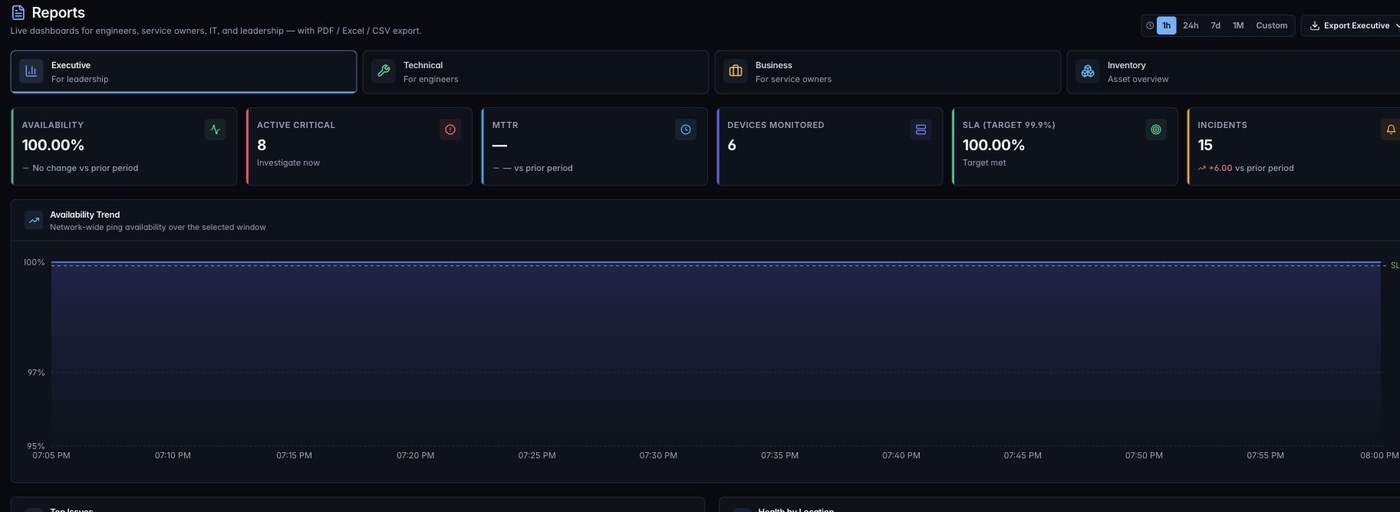
Task: Click No change vs prior period text
Action: (x=85, y=168)
